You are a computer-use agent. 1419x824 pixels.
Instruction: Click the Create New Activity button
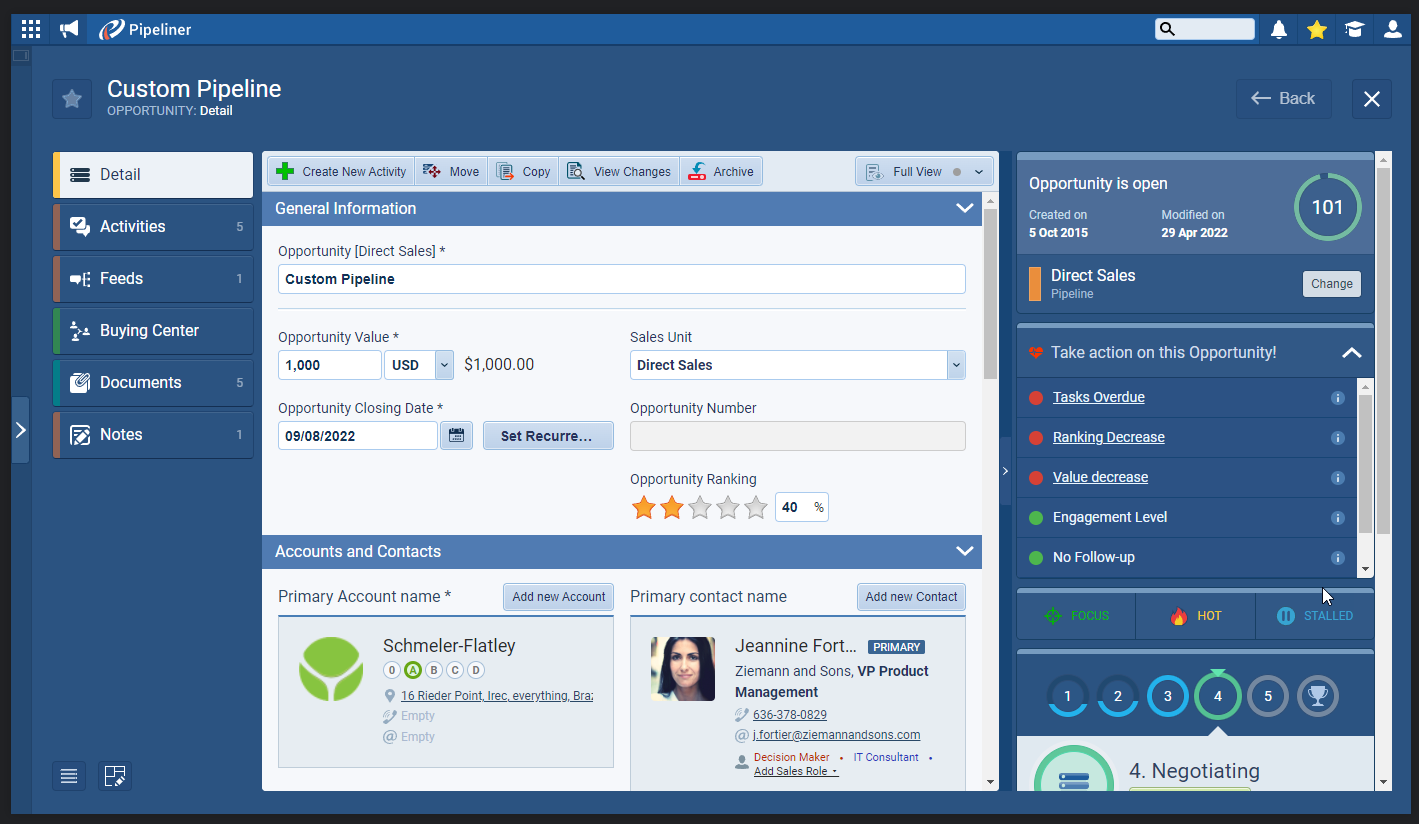click(341, 172)
